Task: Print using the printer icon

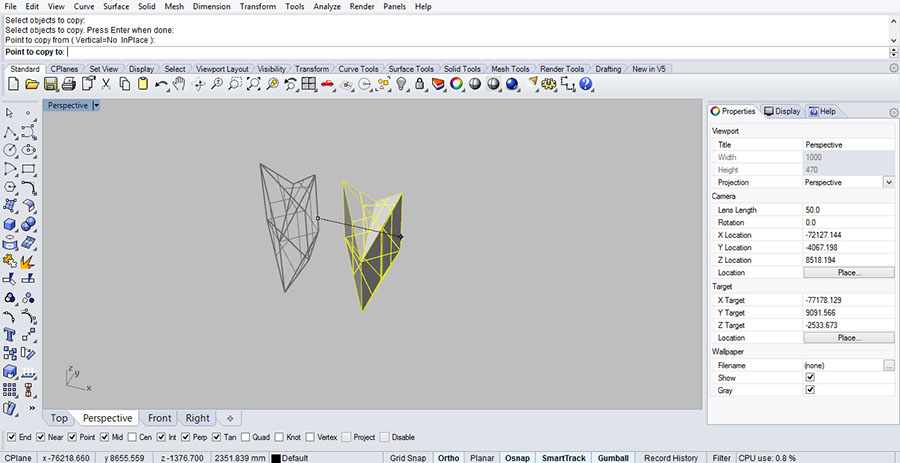Action: 69,84
